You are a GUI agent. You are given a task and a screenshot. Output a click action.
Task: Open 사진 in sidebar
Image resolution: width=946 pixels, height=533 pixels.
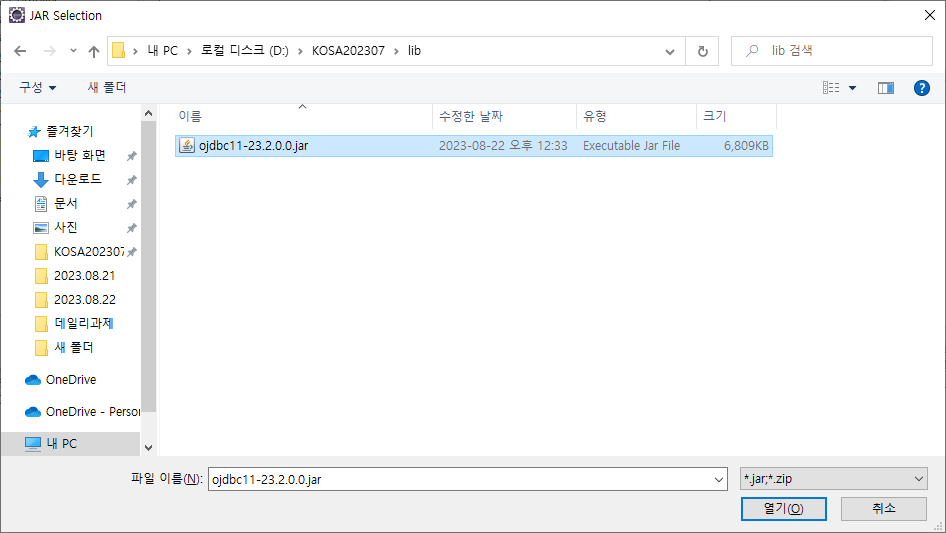pos(66,227)
